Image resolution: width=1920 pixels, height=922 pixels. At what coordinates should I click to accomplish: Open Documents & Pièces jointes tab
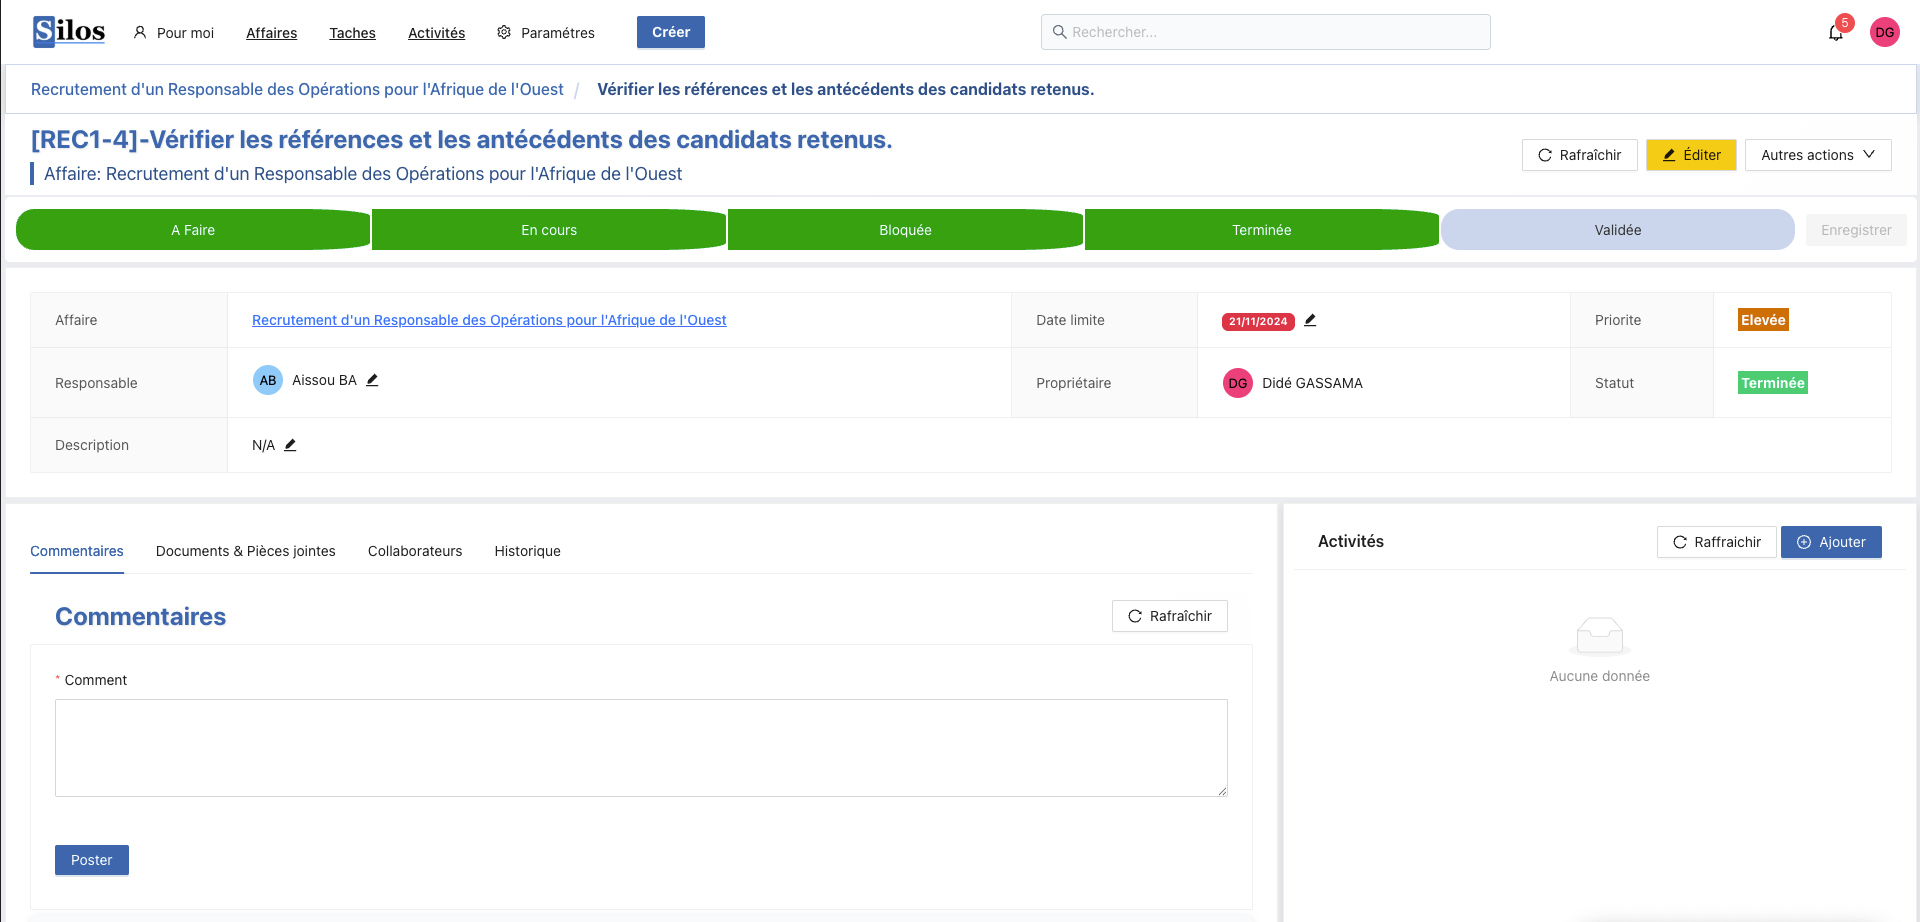(245, 551)
